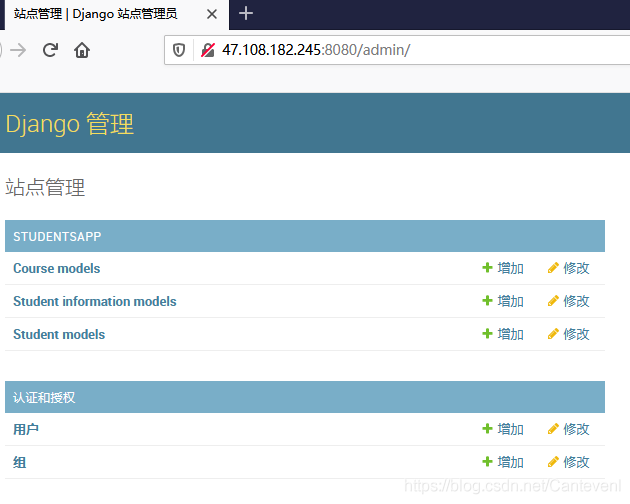Open the 组 groups list
The width and height of the screenshot is (630, 504).
(20, 462)
